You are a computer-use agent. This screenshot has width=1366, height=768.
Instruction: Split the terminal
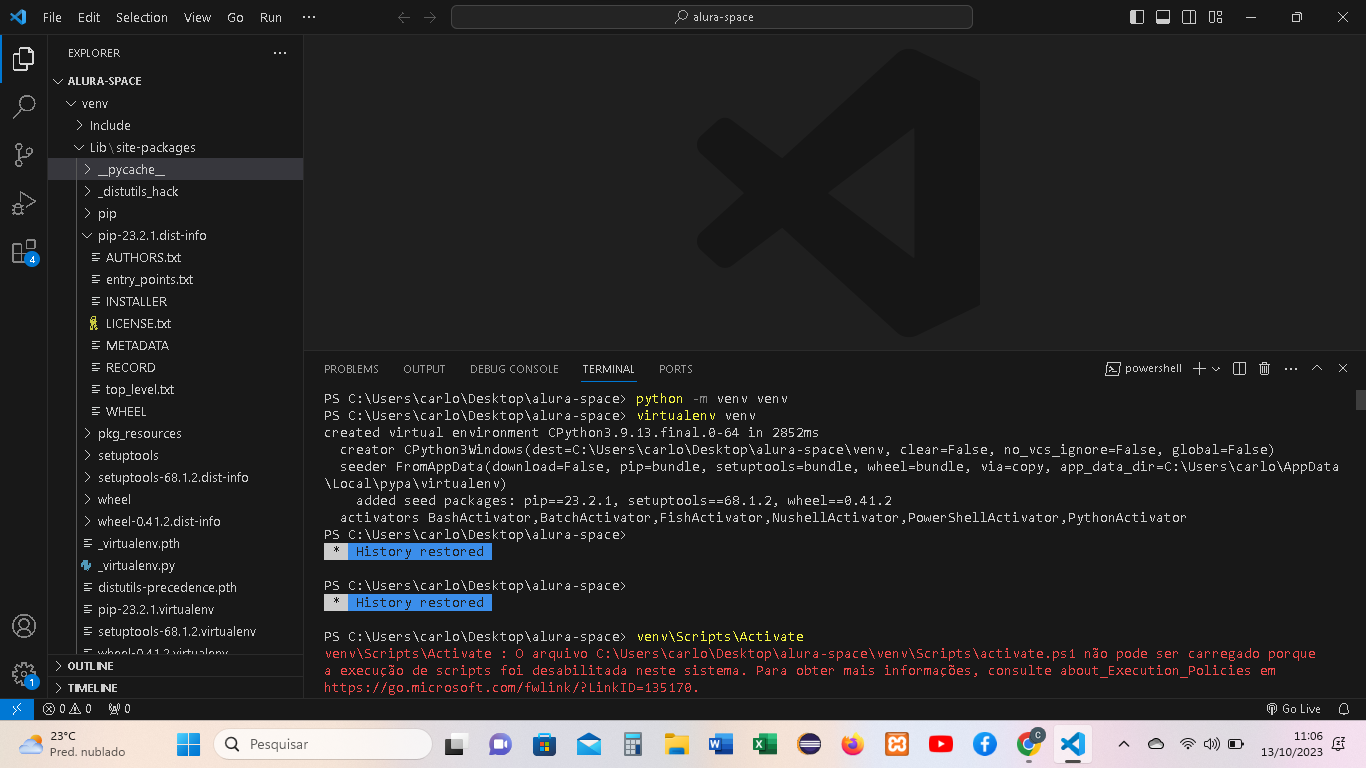click(x=1240, y=369)
